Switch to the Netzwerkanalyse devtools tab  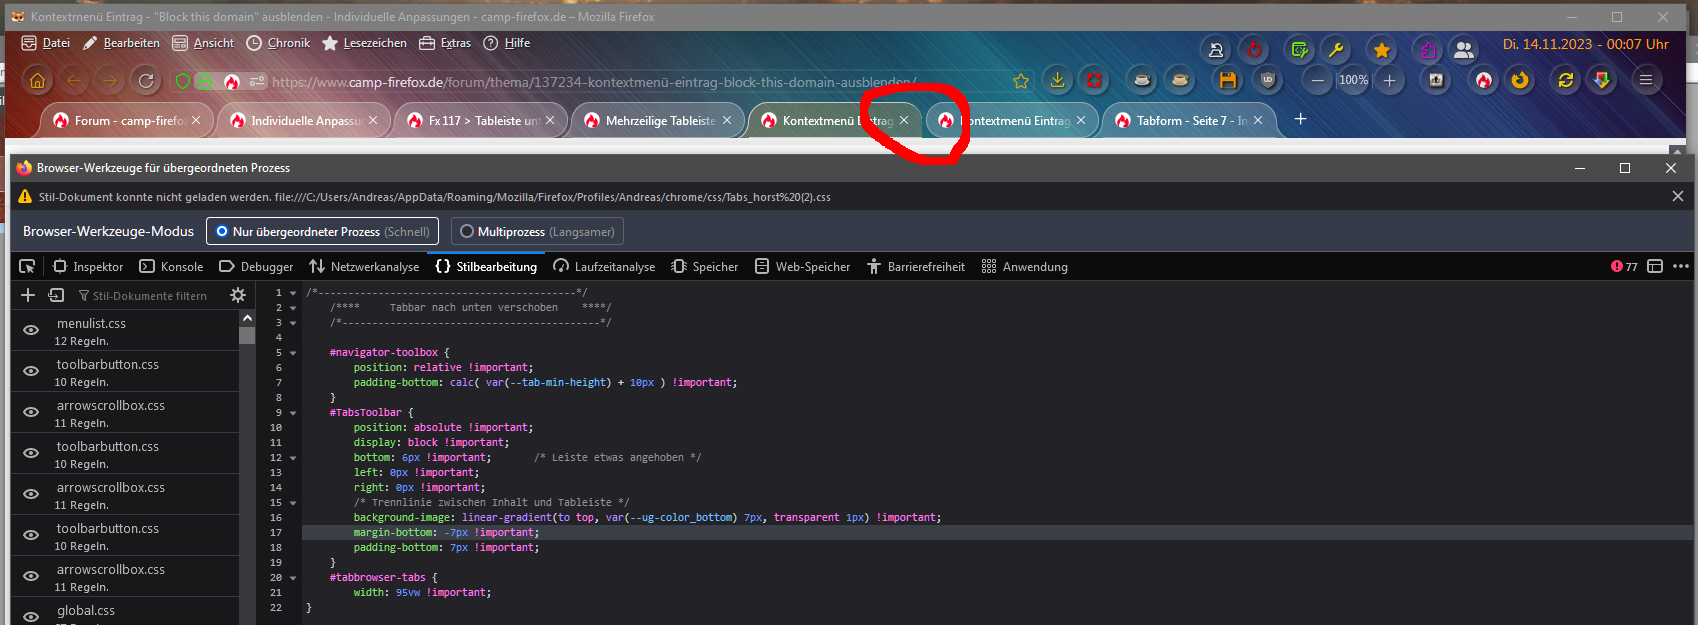[364, 266]
